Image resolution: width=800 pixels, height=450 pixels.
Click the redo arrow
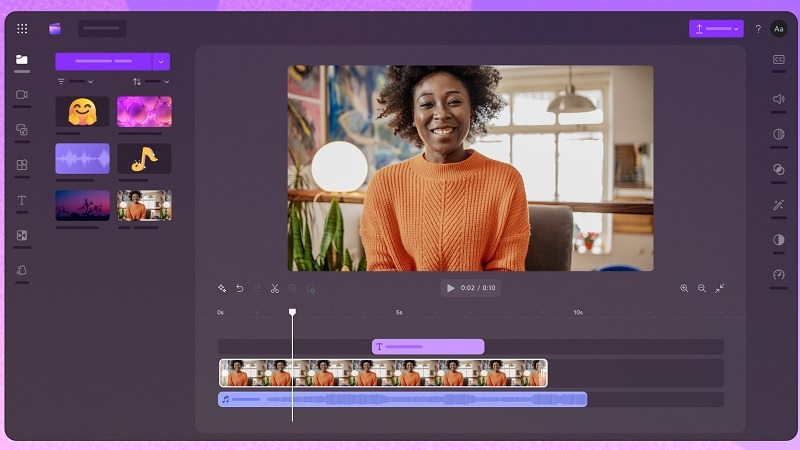click(x=257, y=289)
